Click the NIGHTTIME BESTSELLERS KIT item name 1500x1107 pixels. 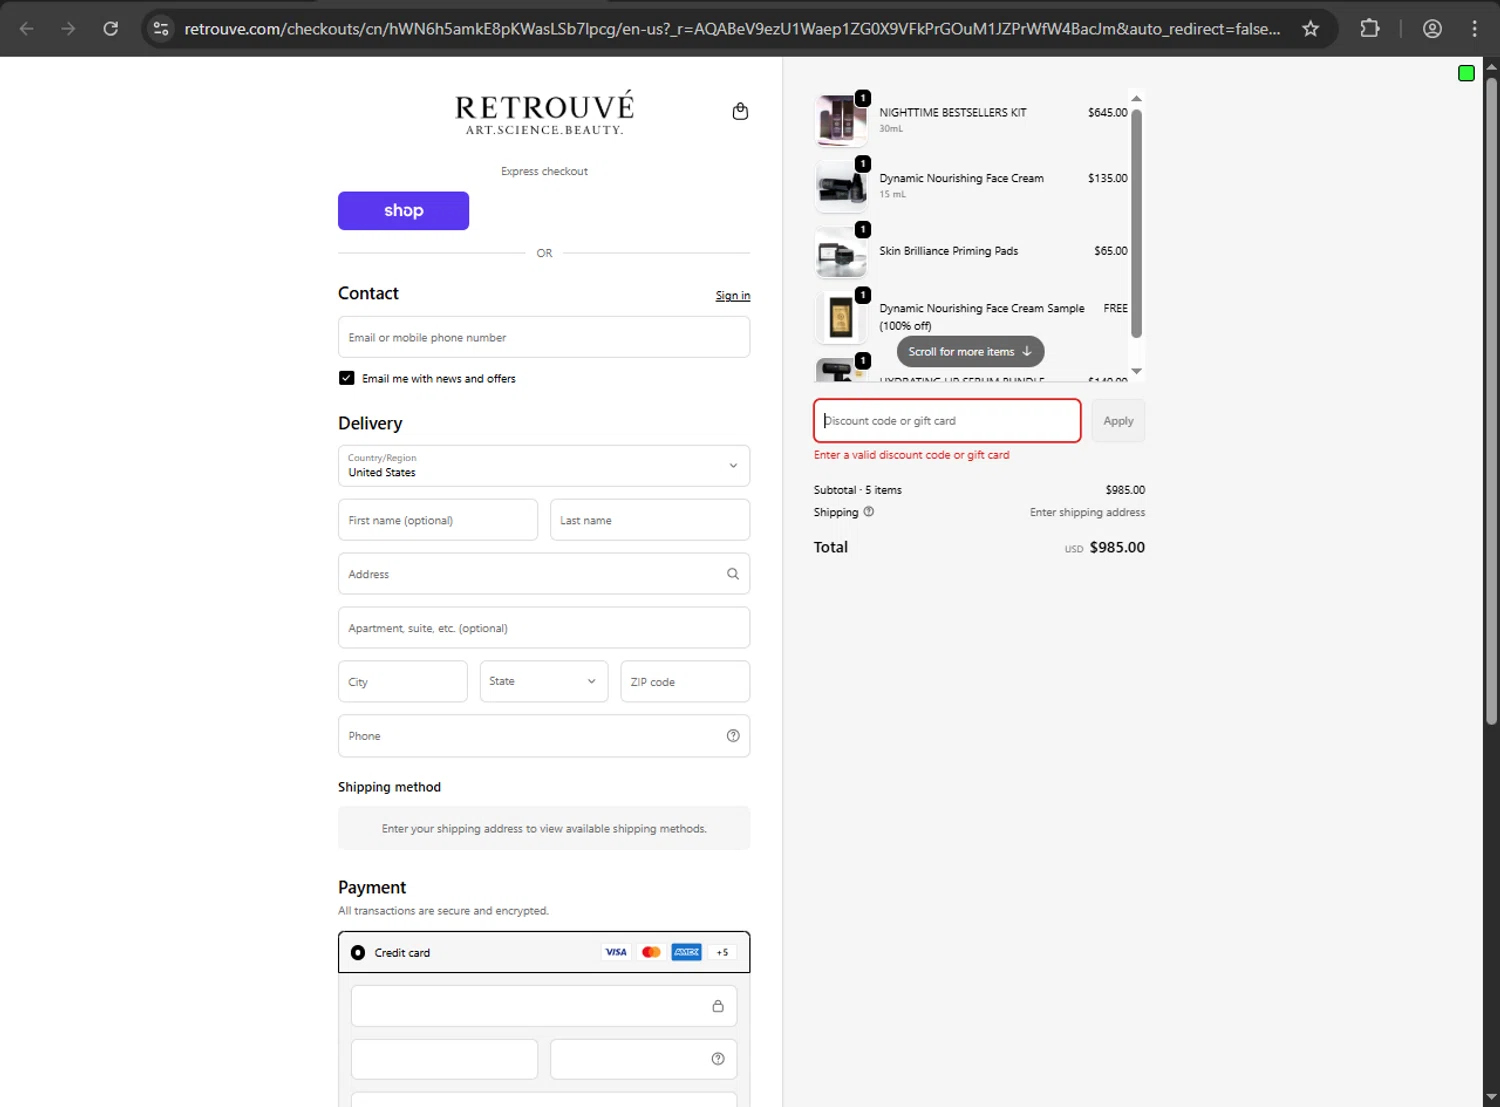click(953, 113)
